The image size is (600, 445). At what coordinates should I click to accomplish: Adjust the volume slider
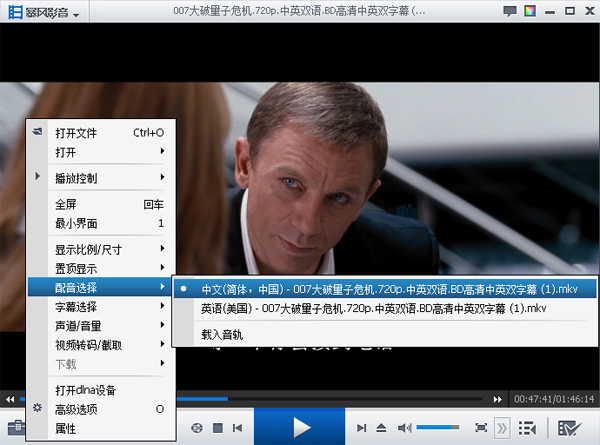[438, 427]
